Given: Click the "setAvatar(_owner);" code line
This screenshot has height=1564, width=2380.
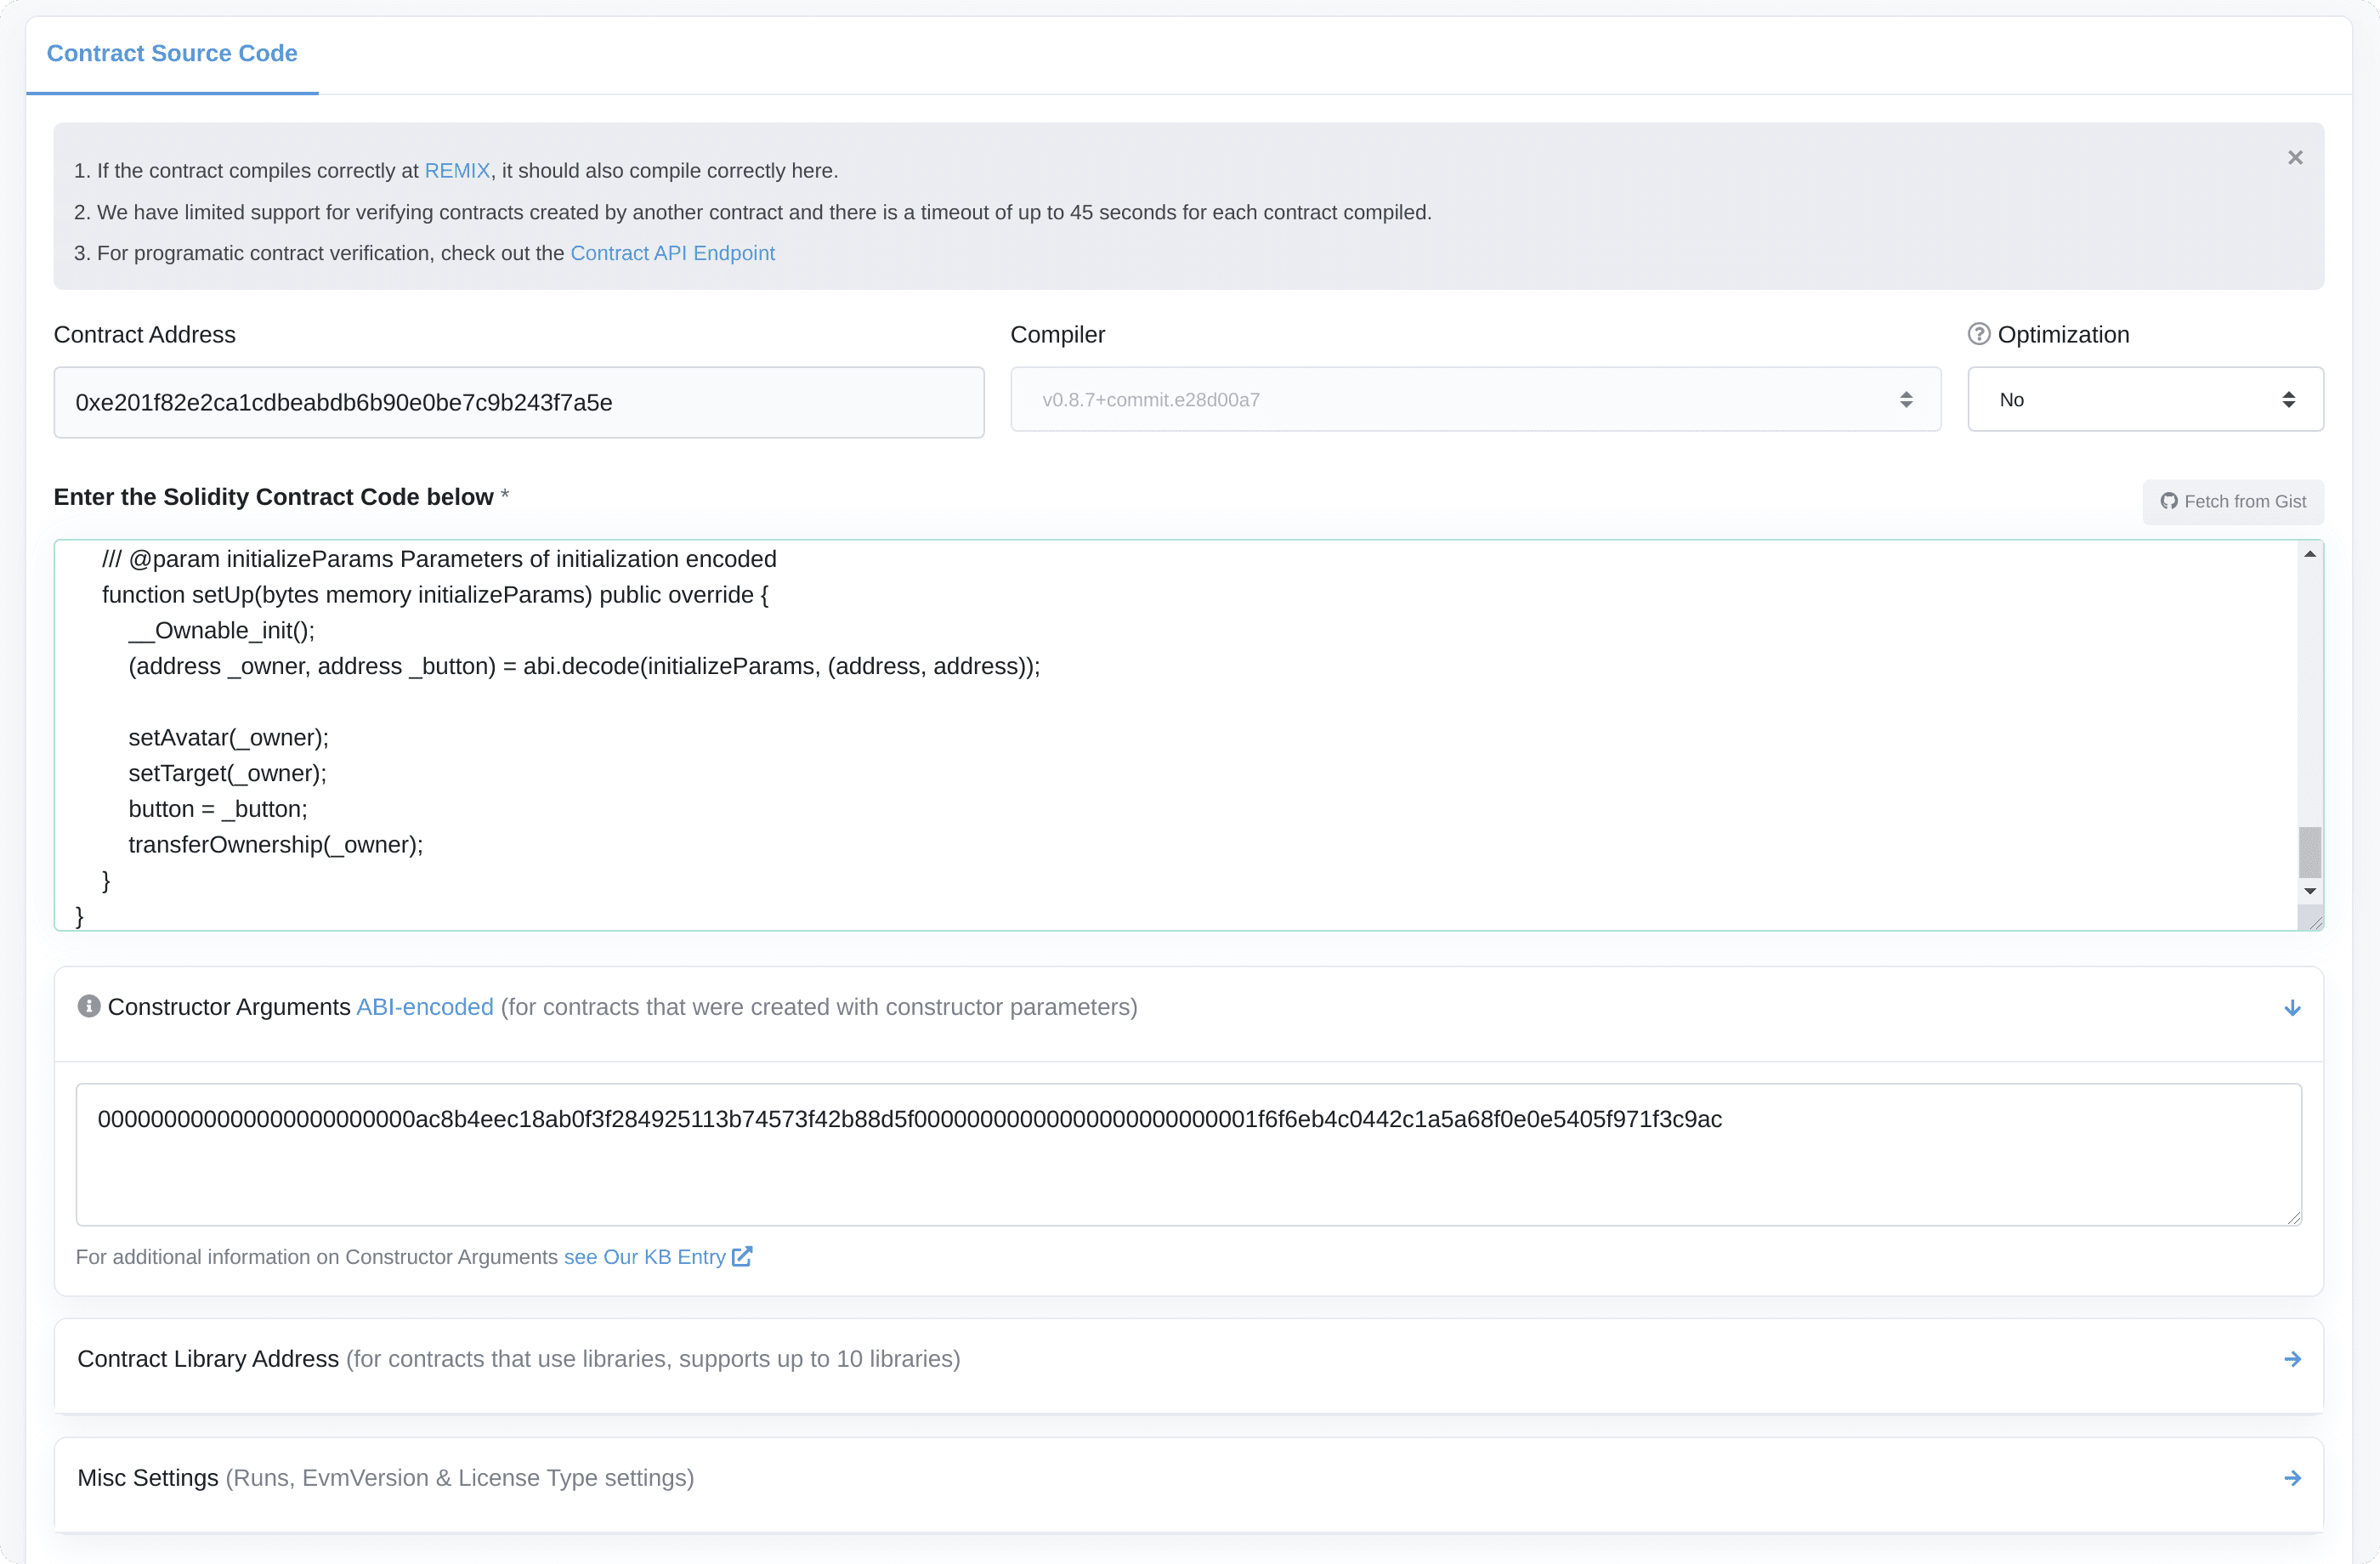Looking at the screenshot, I should (228, 738).
